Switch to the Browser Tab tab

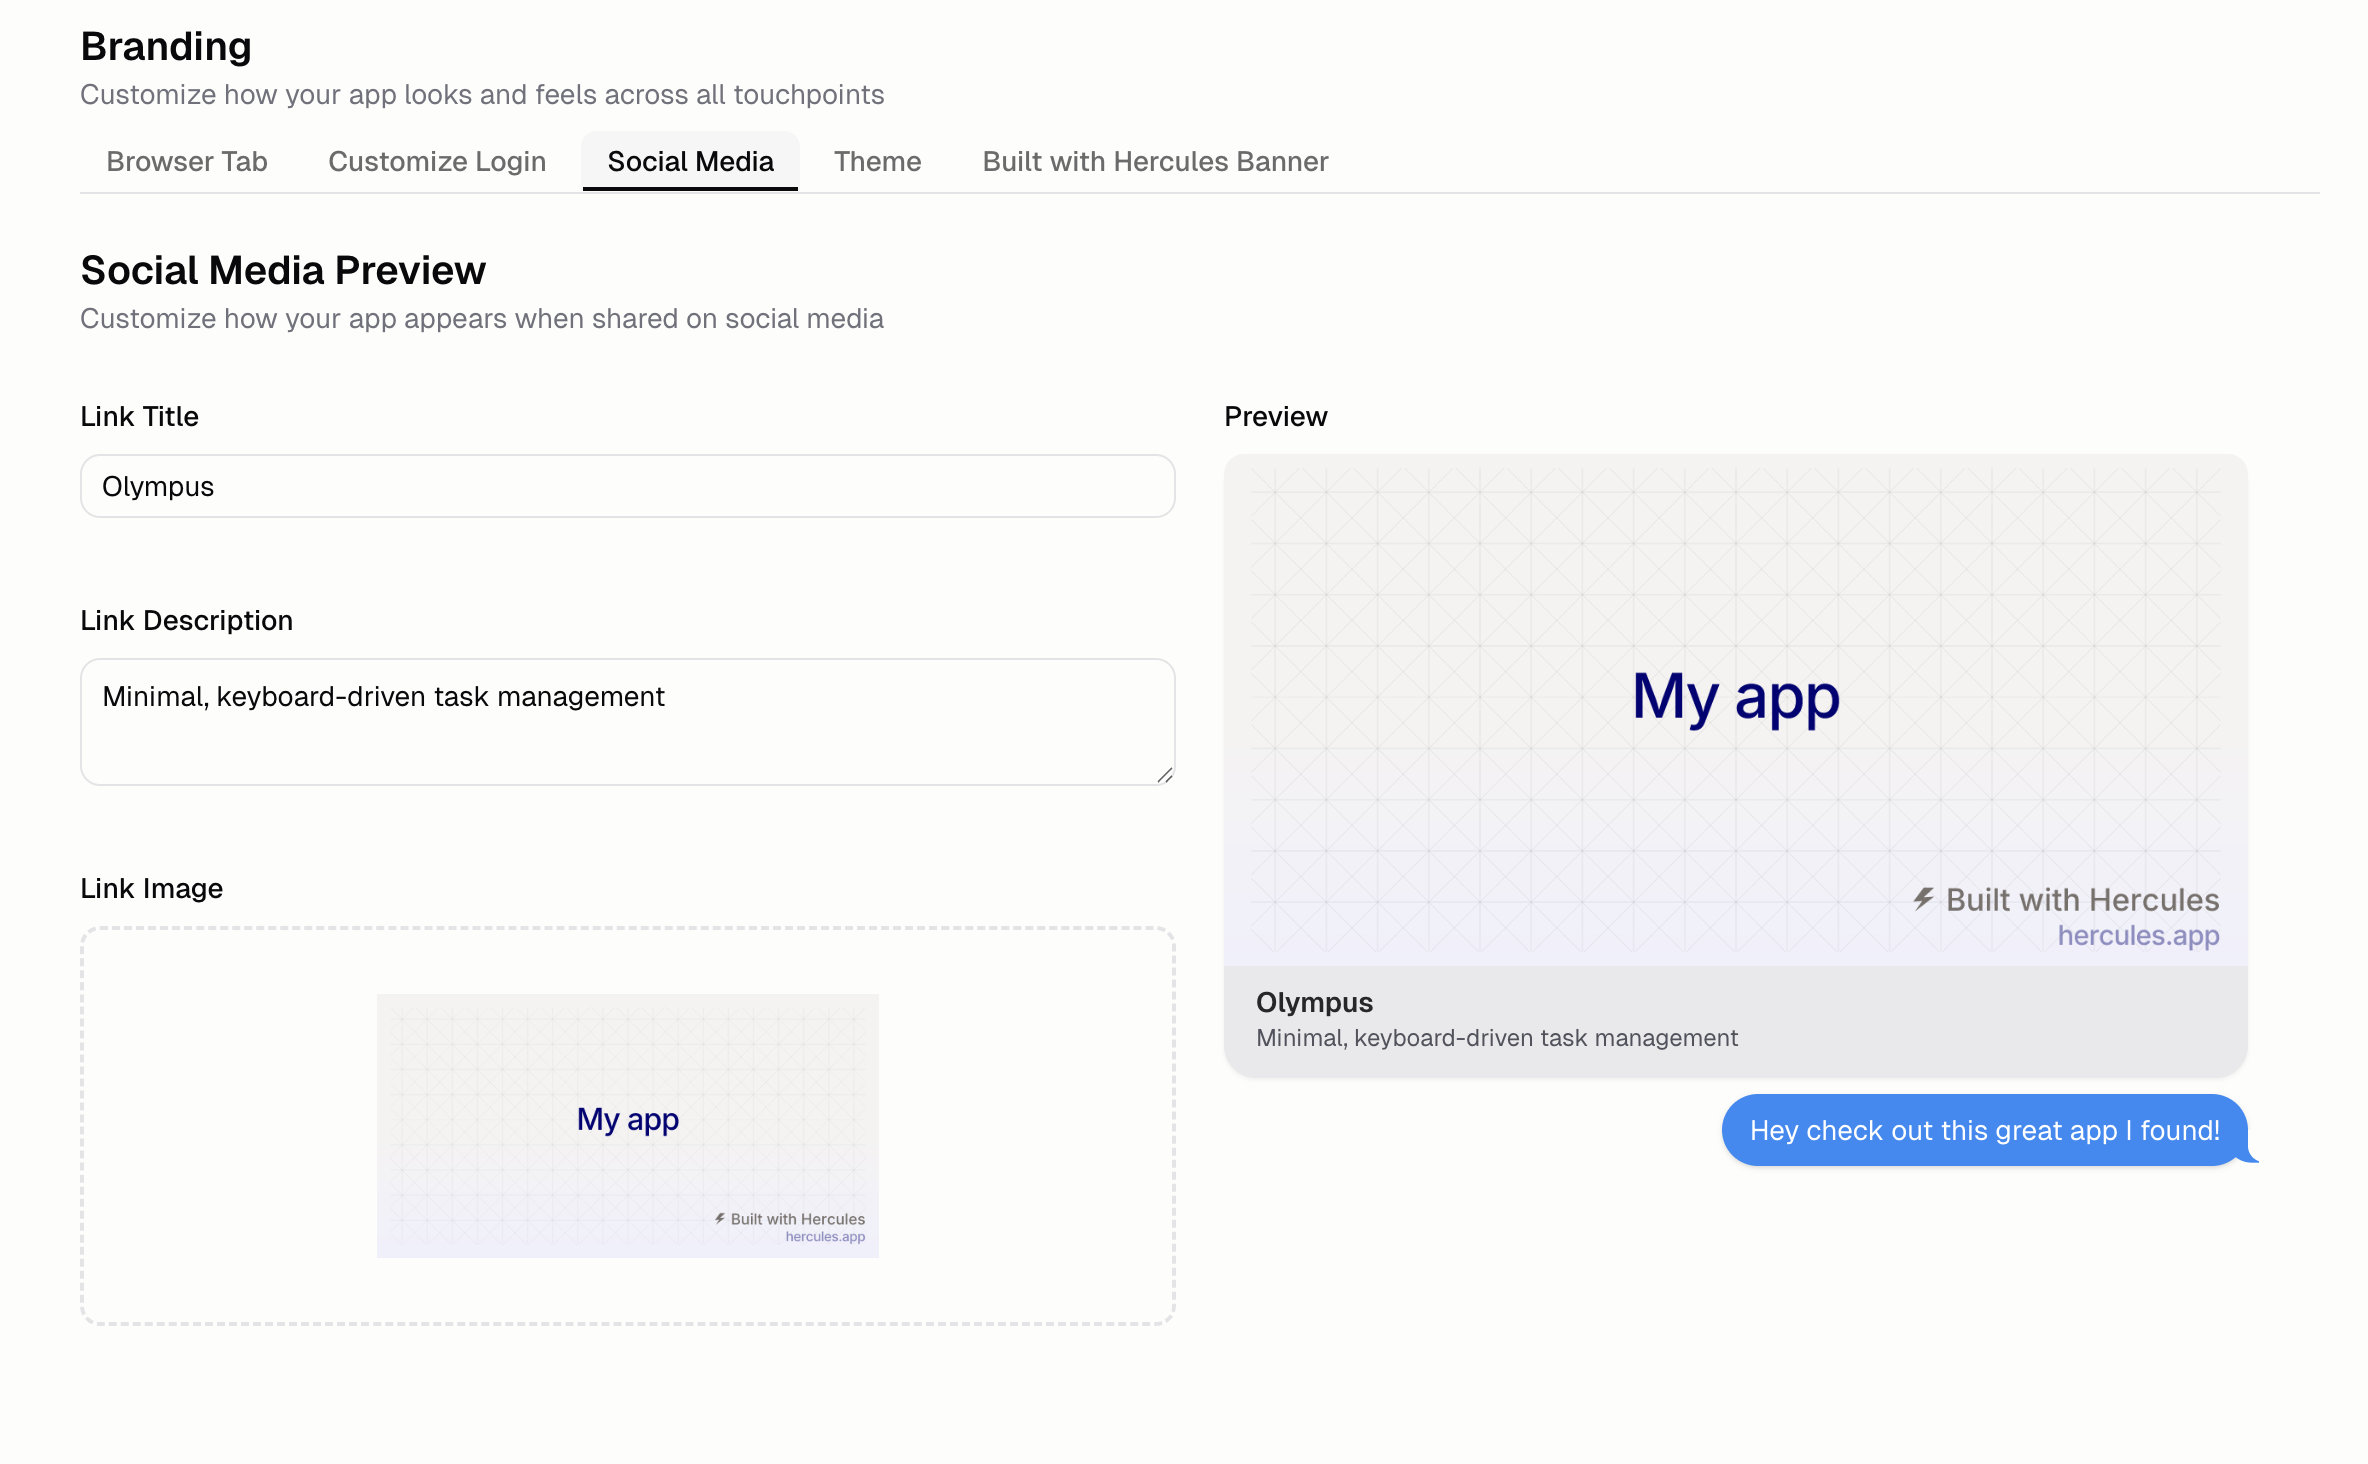click(186, 161)
